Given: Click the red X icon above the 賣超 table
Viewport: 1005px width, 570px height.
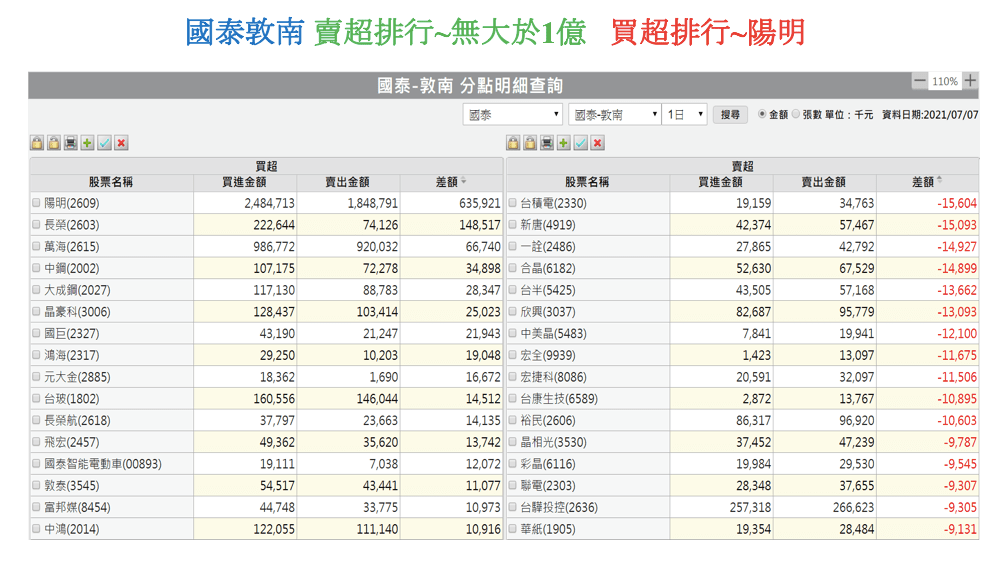Looking at the screenshot, I should coord(598,143).
